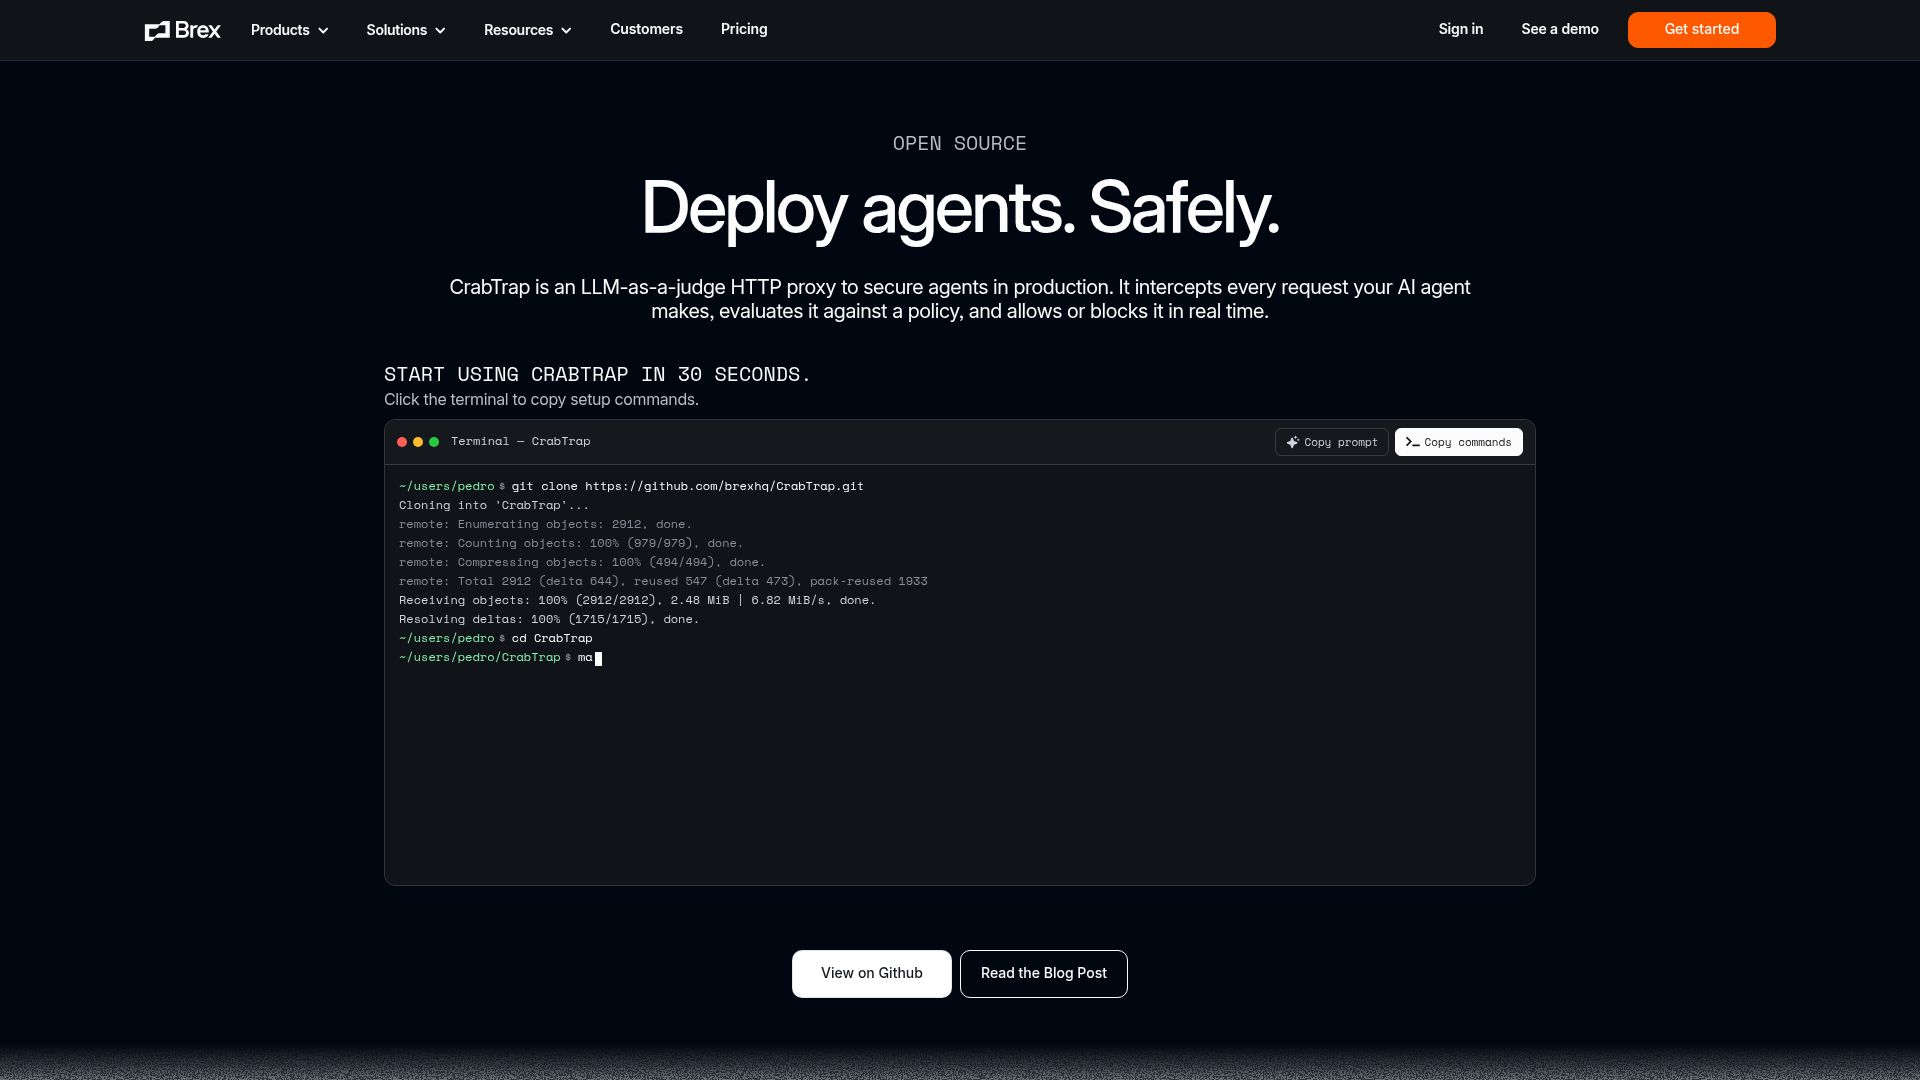Click 'Cloning into CrabTrap' output line
Viewport: 1920px width, 1080px height.
pos(494,505)
